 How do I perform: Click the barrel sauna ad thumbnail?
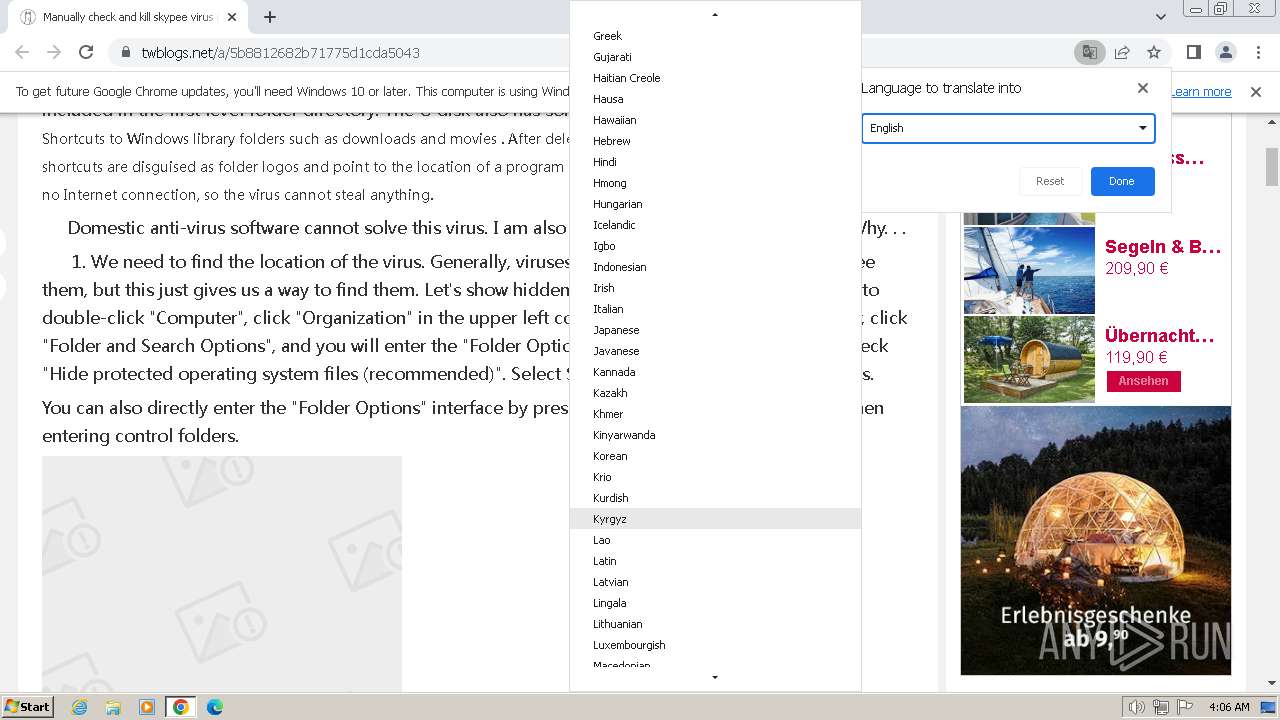point(1029,359)
